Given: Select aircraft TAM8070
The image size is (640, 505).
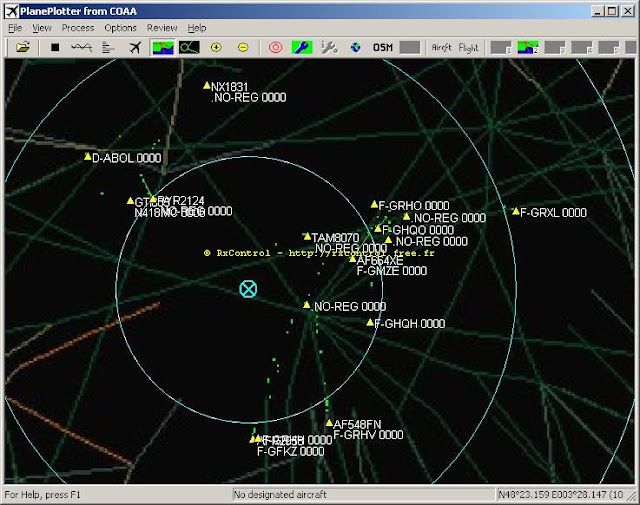Looking at the screenshot, I should click(307, 236).
